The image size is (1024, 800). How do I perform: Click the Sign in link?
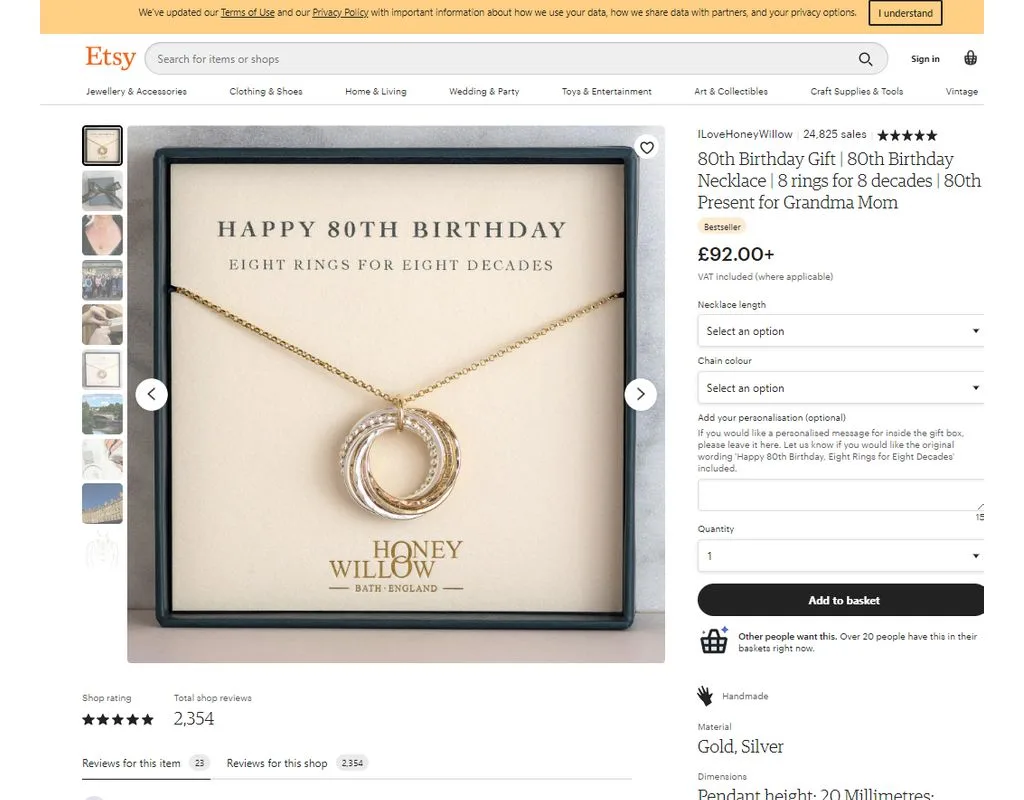pyautogui.click(x=925, y=59)
